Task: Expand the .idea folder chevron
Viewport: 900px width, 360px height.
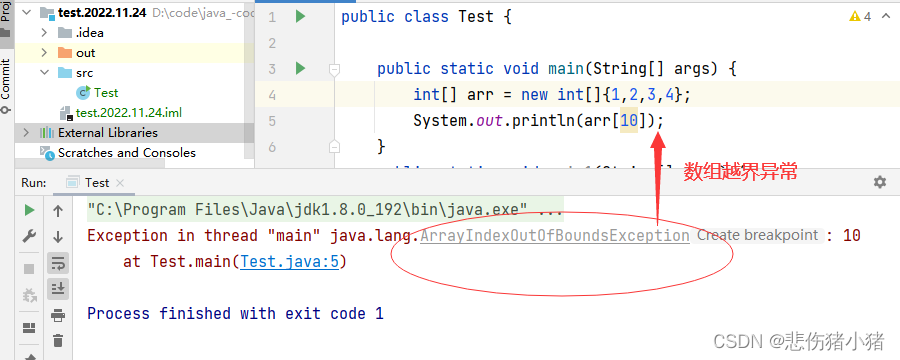Action: pos(44,33)
